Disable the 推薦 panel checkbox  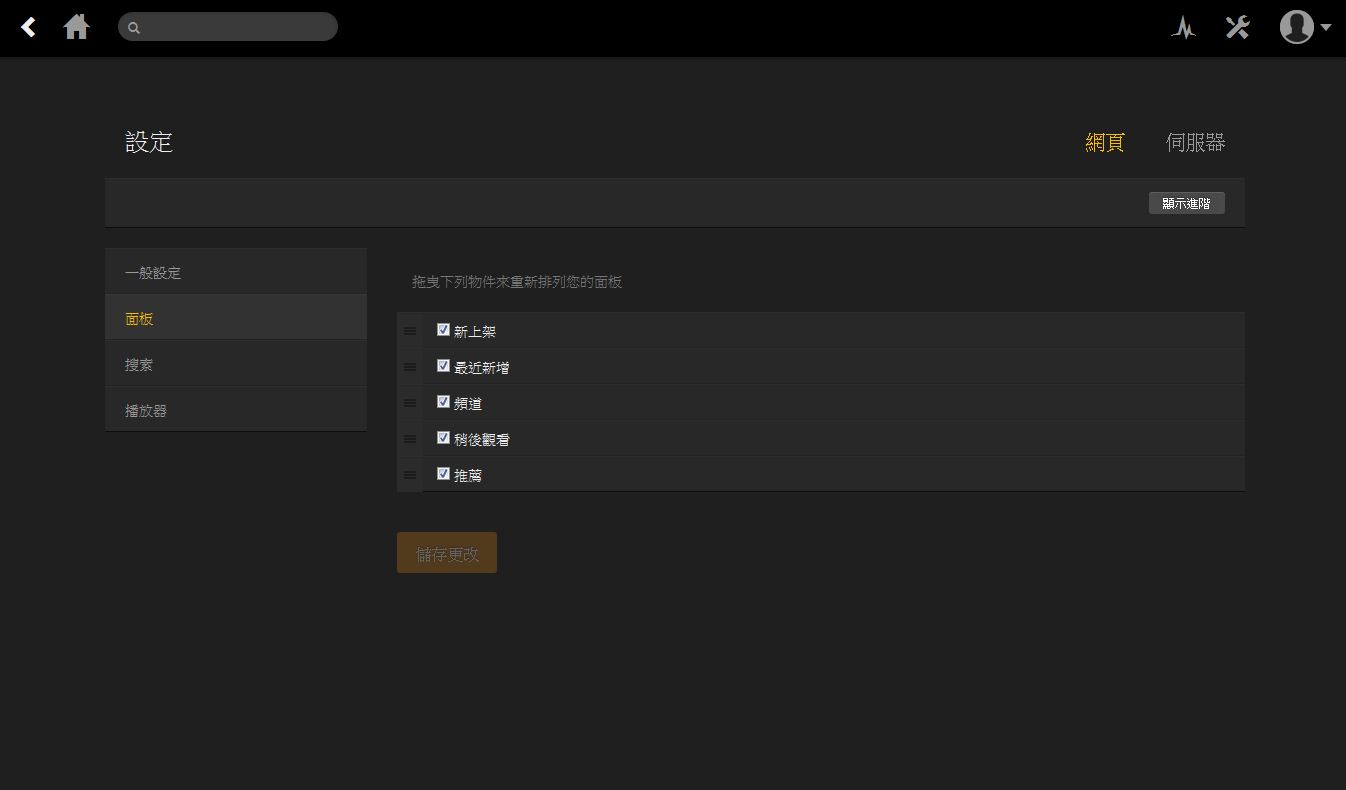click(443, 474)
